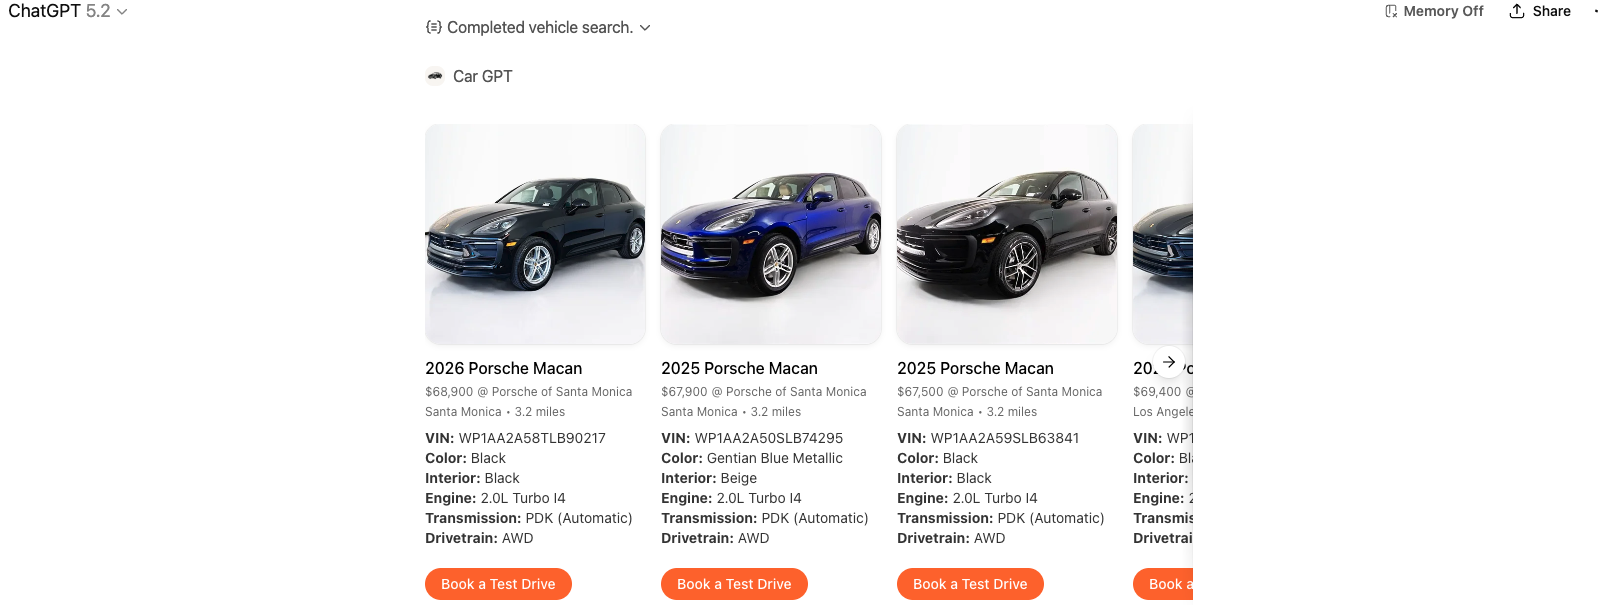The height and width of the screenshot is (605, 1600).
Task: Advance the carousel with the right arrow icon
Action: pos(1167,360)
